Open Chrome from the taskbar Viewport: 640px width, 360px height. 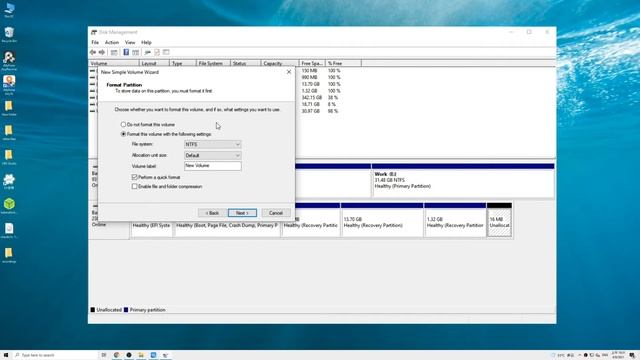[x=116, y=355]
